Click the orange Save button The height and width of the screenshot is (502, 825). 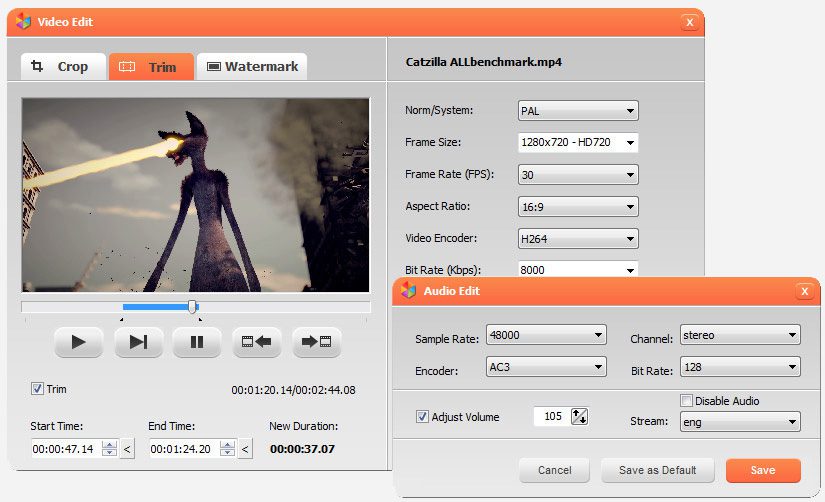(x=763, y=470)
